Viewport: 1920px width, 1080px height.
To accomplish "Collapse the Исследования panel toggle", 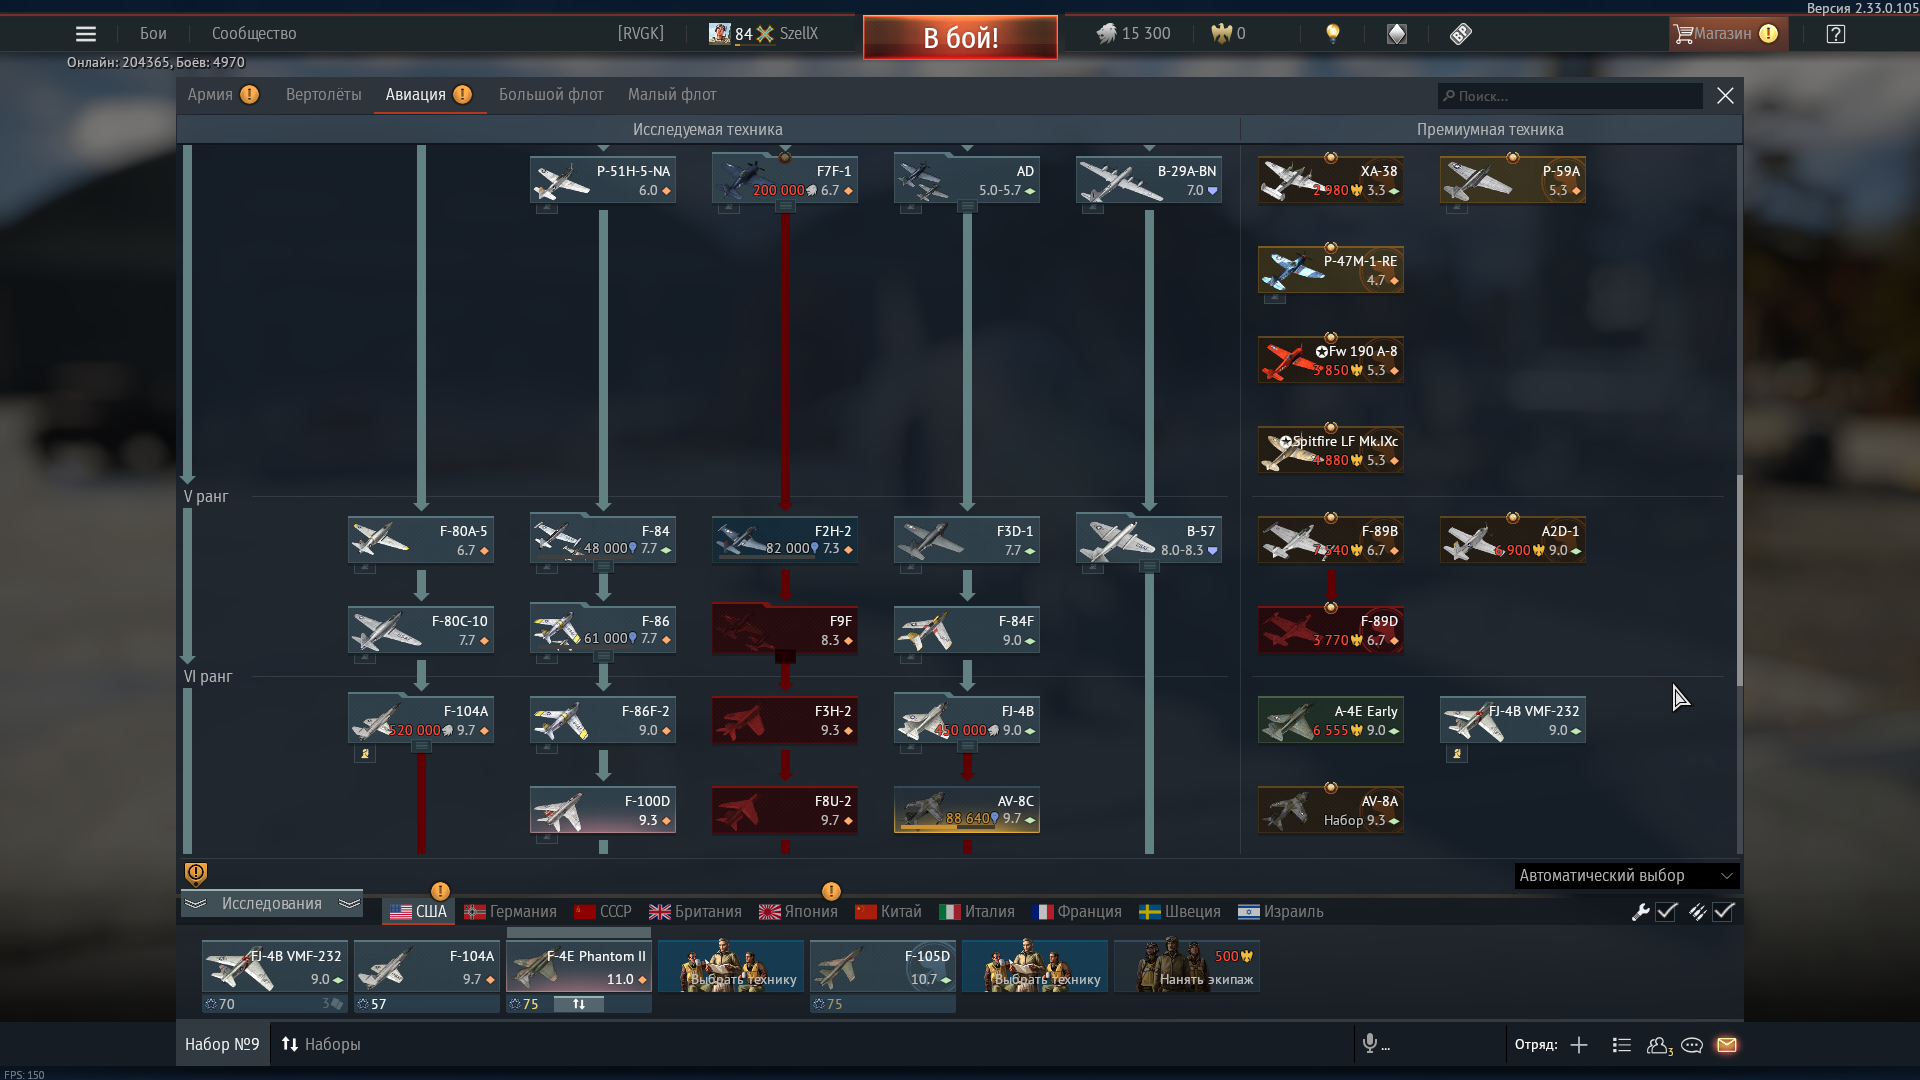I will coord(272,904).
